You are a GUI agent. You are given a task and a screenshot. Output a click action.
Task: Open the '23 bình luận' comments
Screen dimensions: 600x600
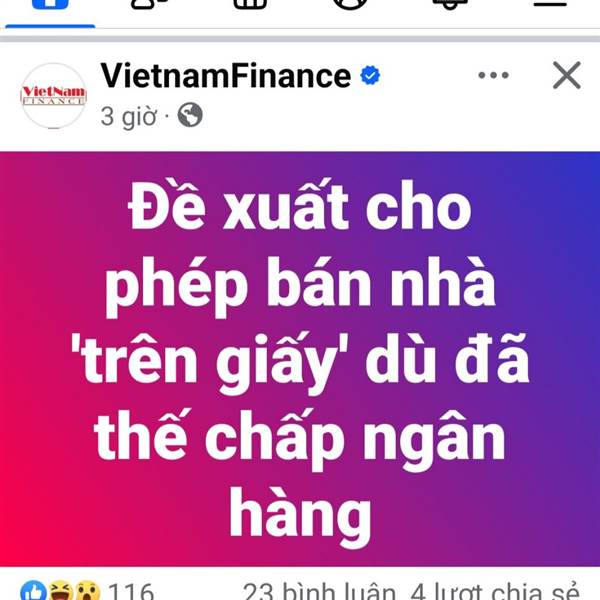pyautogui.click(x=320, y=592)
